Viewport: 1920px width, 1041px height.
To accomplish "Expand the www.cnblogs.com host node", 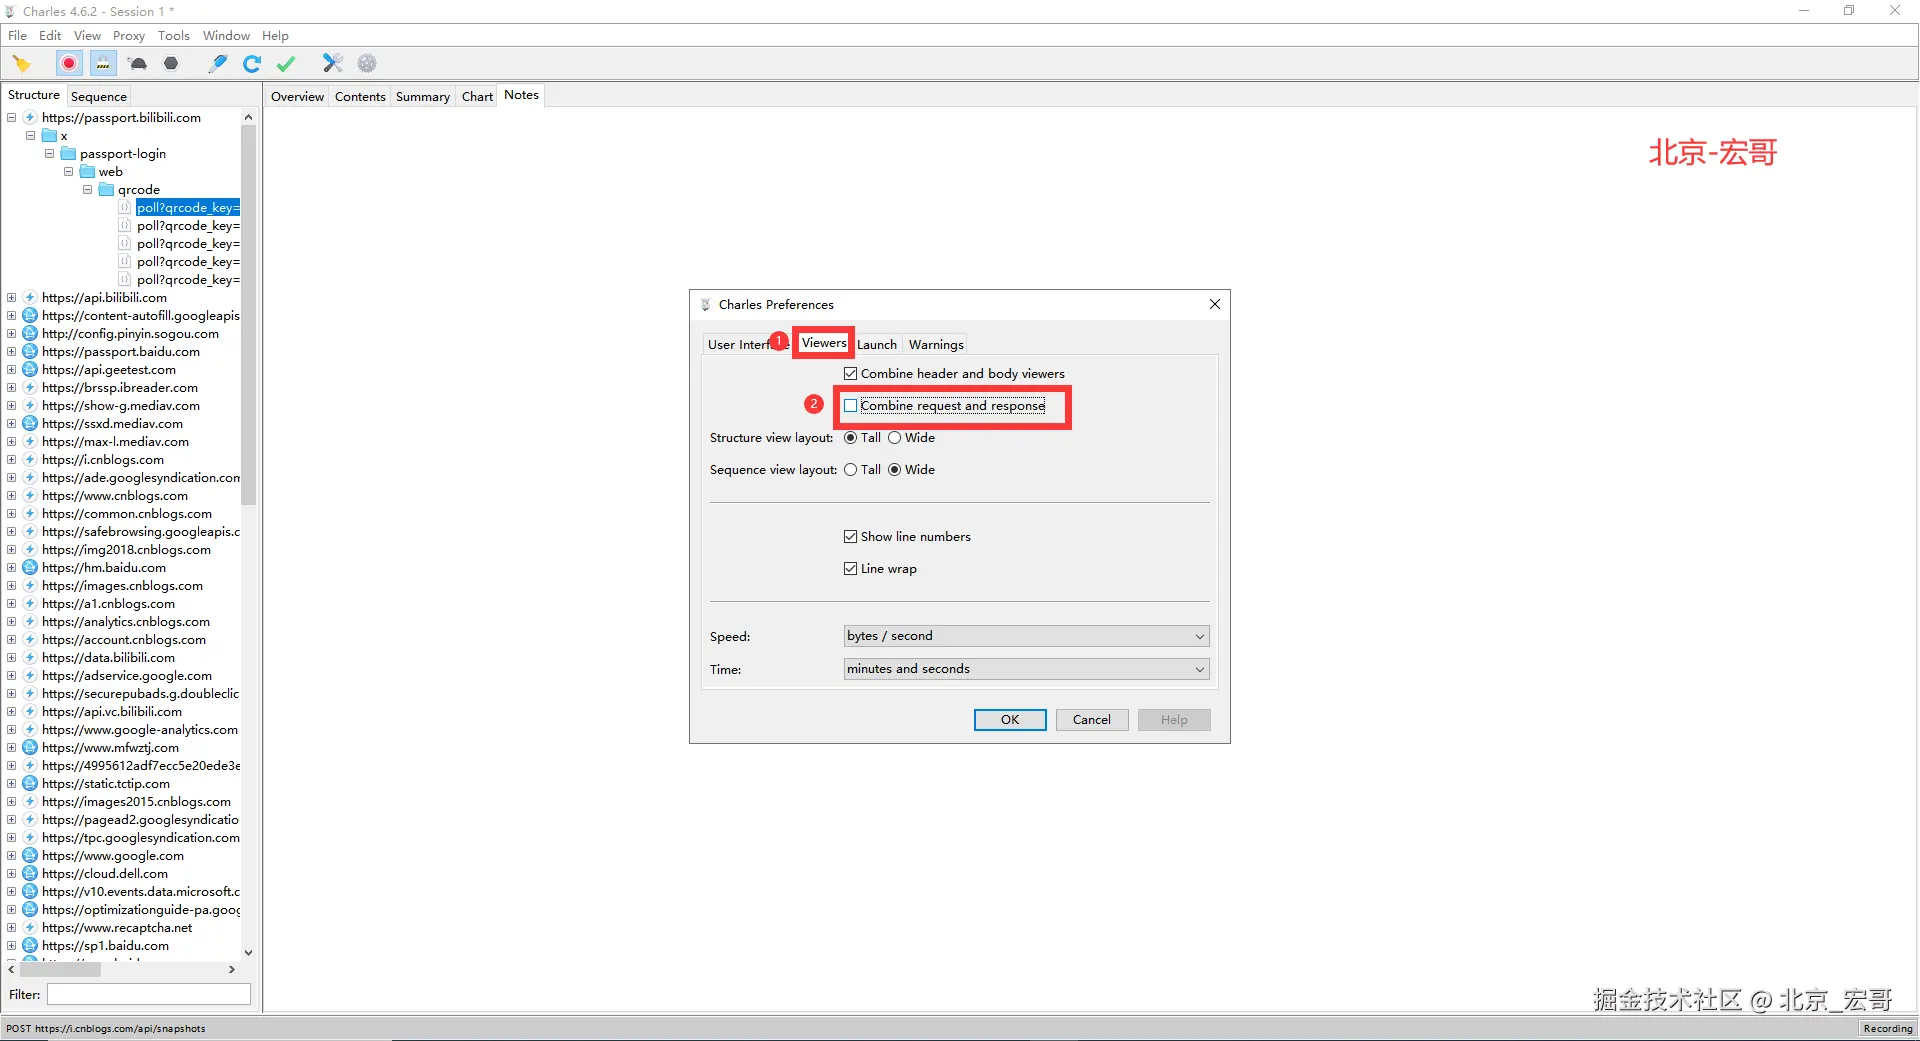I will point(11,496).
